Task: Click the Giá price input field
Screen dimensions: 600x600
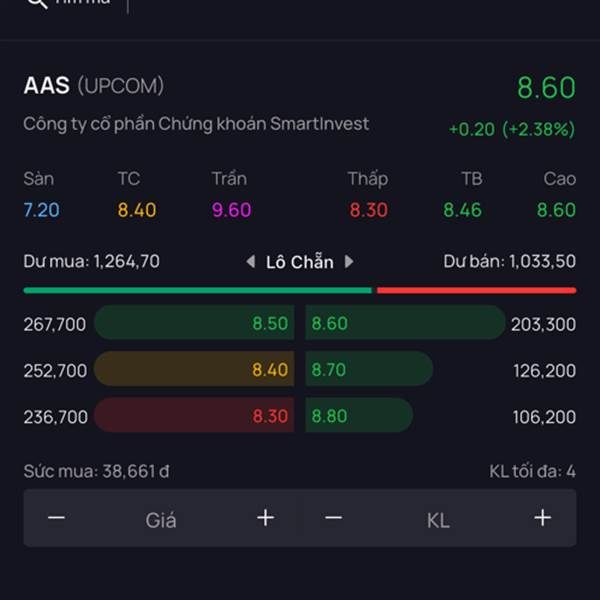Action: 161,519
